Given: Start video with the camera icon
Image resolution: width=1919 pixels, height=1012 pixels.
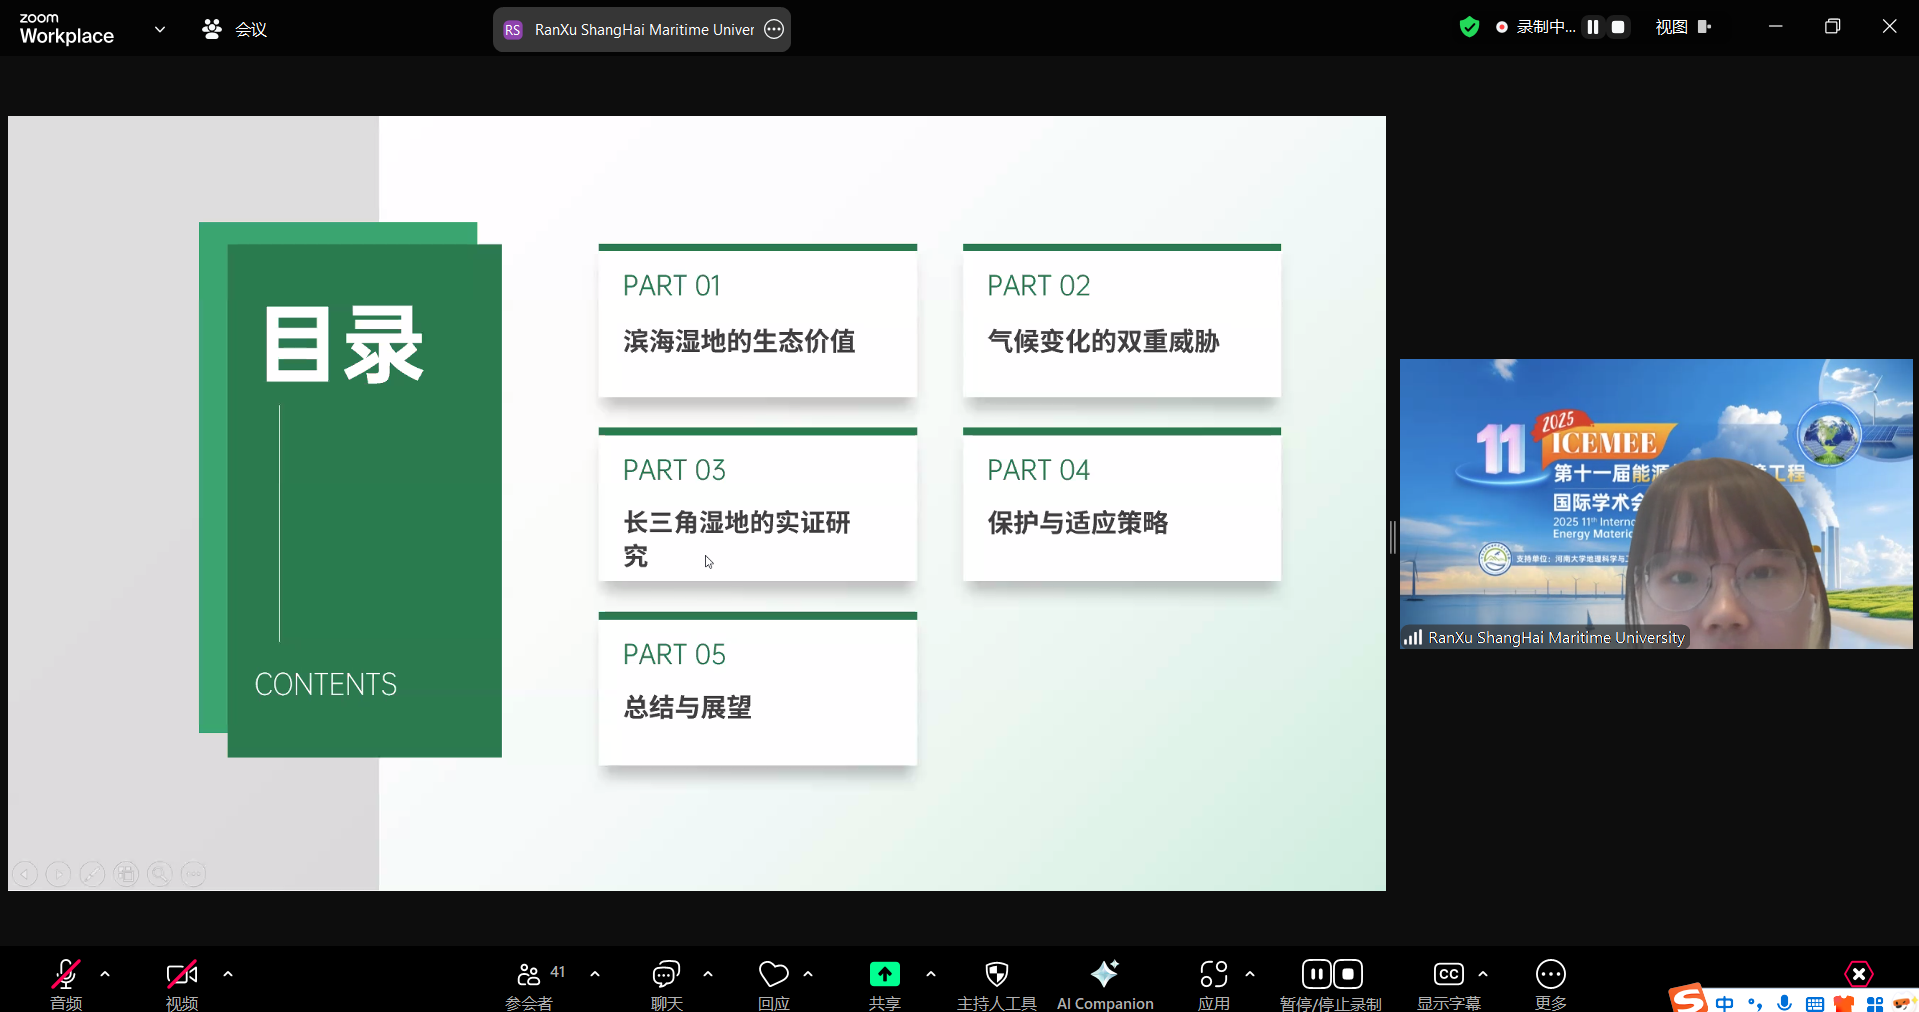Looking at the screenshot, I should coord(181,974).
